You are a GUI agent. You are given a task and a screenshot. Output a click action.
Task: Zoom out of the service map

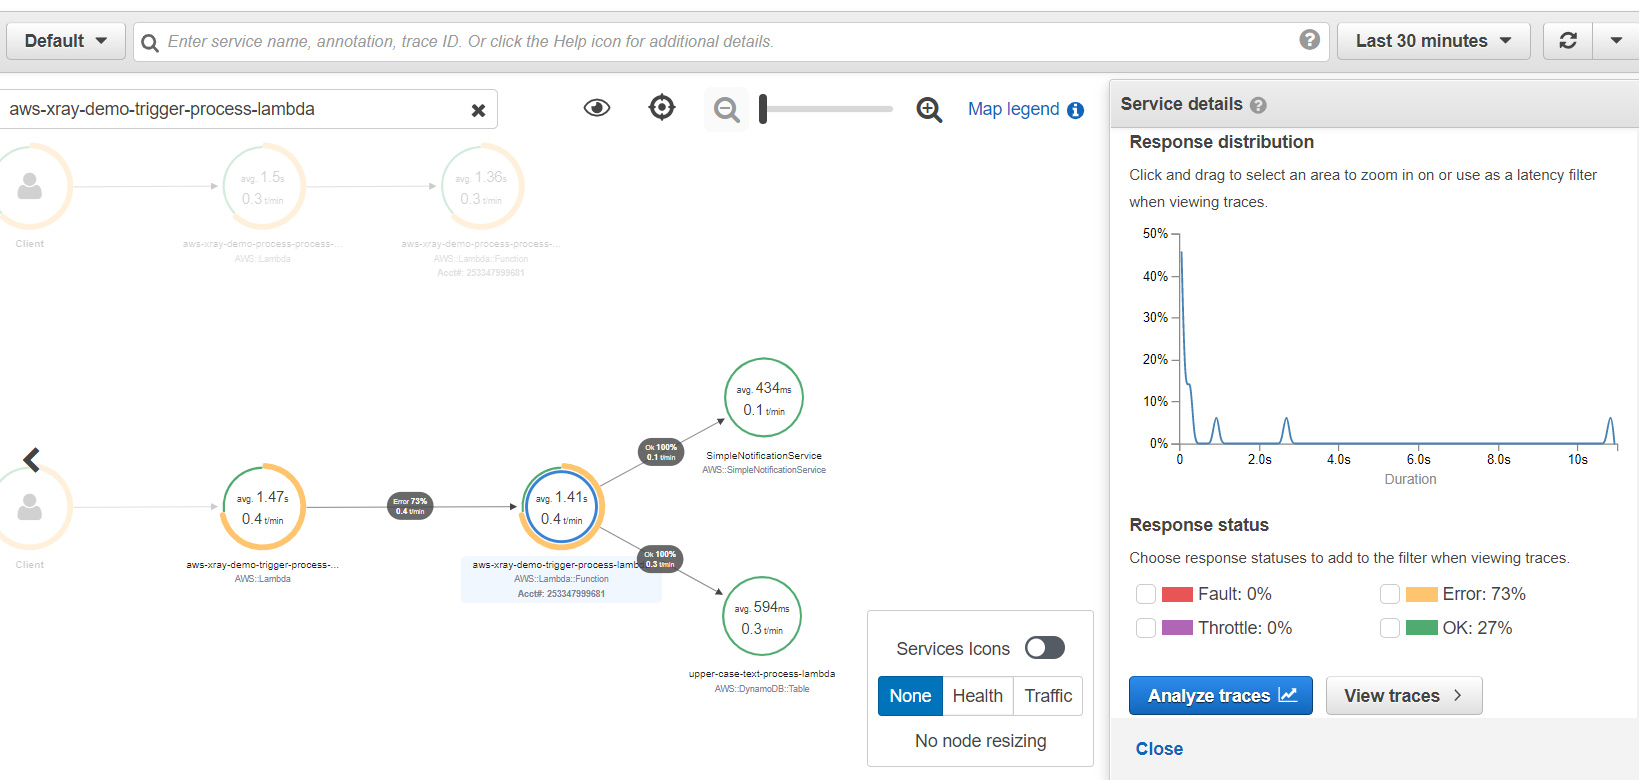pyautogui.click(x=727, y=109)
